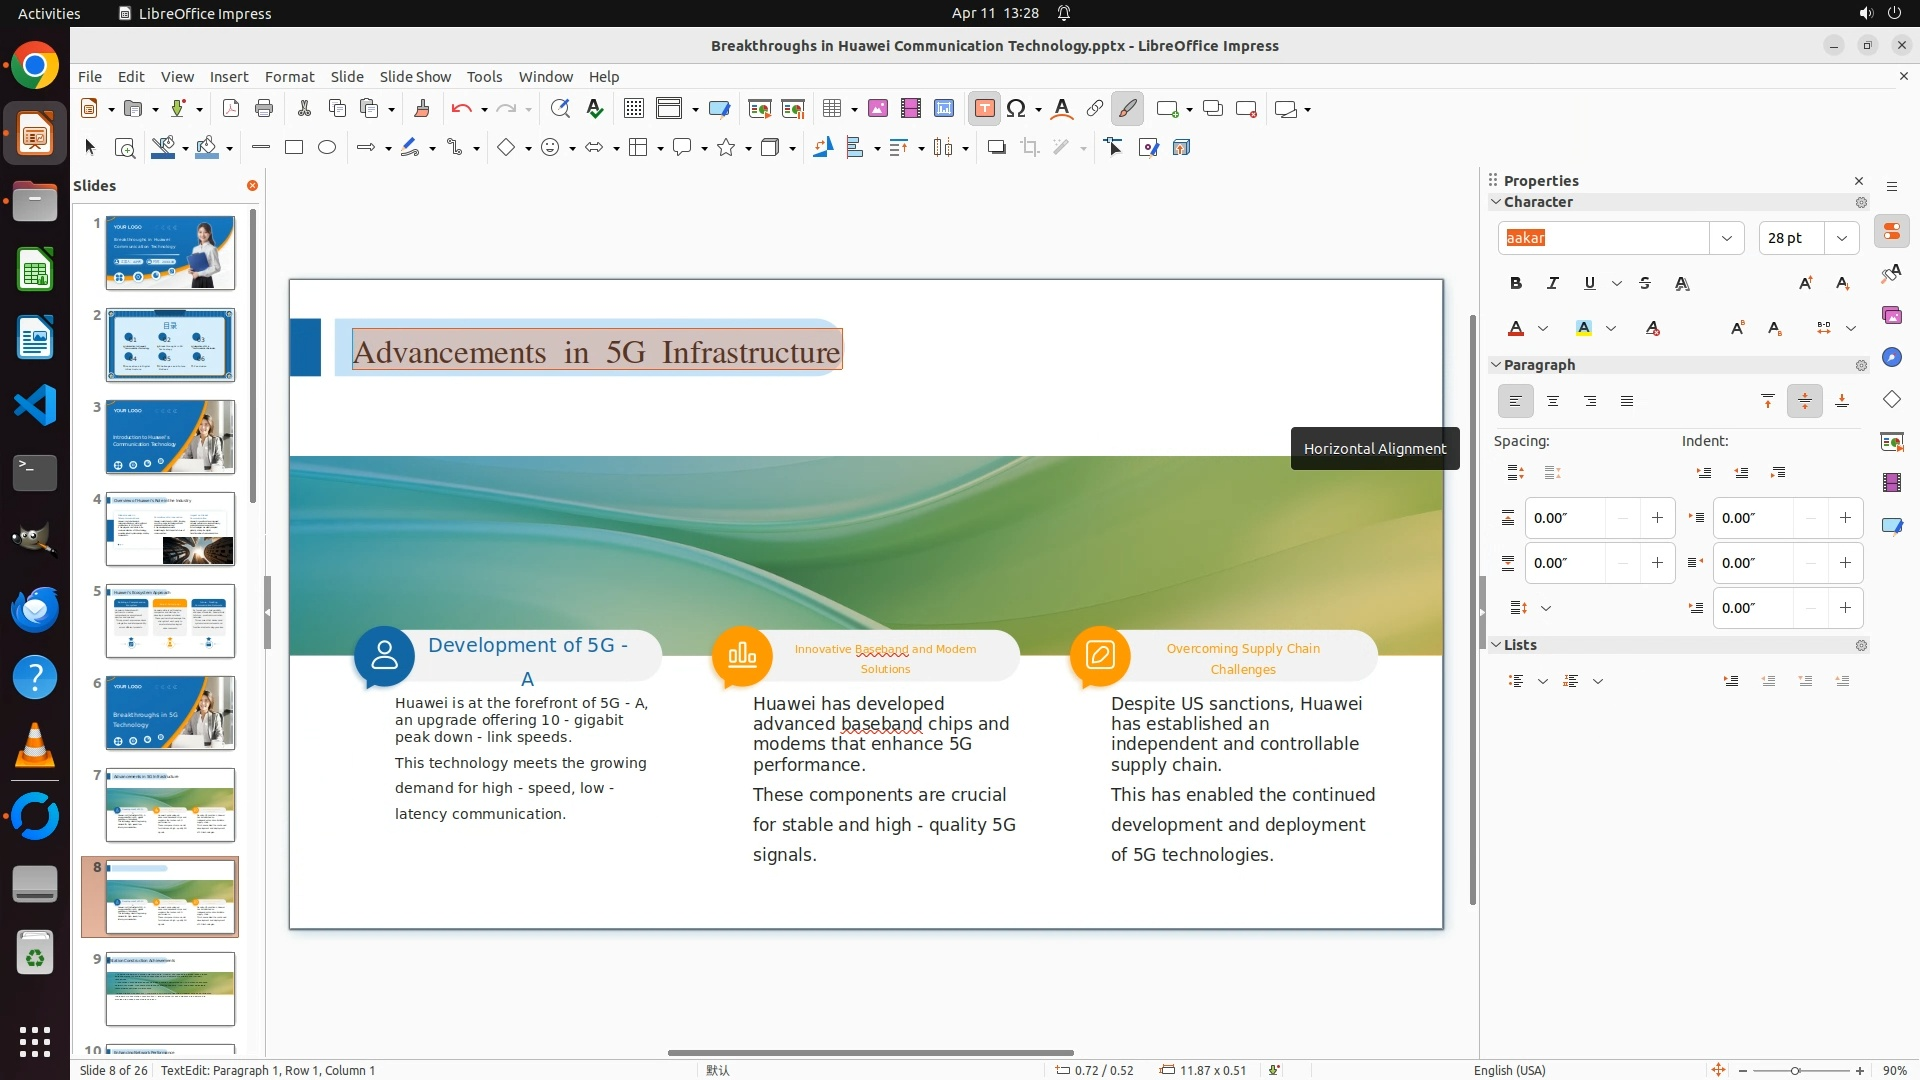
Task: Click the Display Grid icon
Action: click(633, 109)
